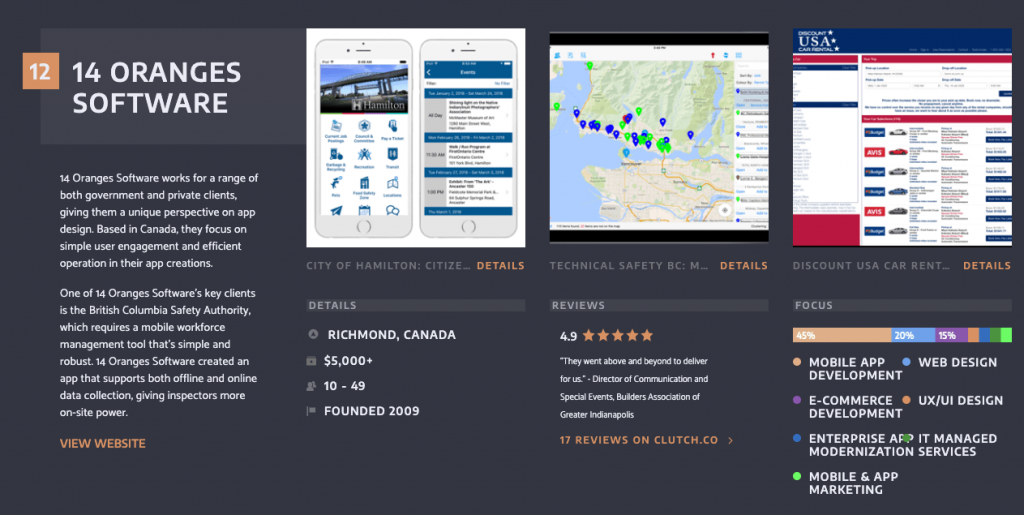
Task: Click the City of Hamilton: Citize… project title
Action: [x=389, y=266]
